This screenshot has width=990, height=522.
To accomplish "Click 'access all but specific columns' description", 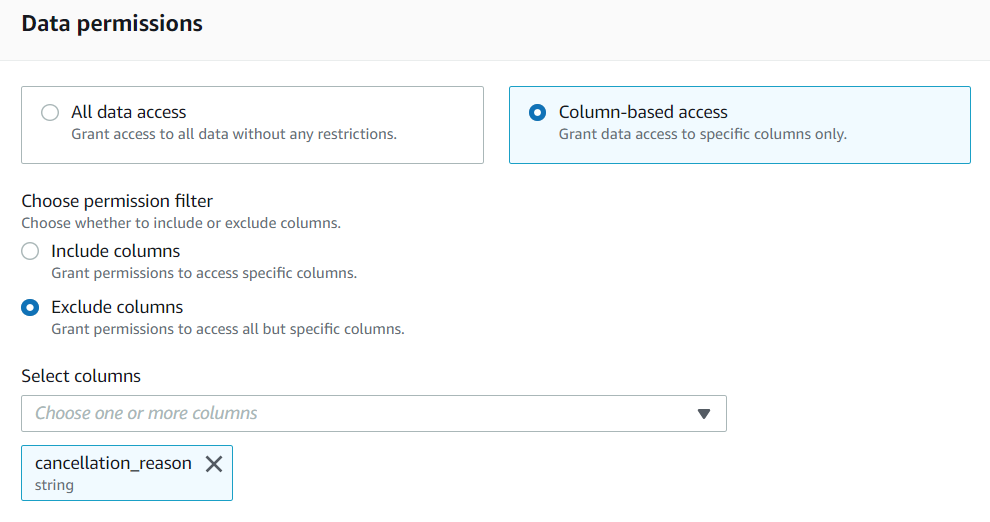I will 228,328.
